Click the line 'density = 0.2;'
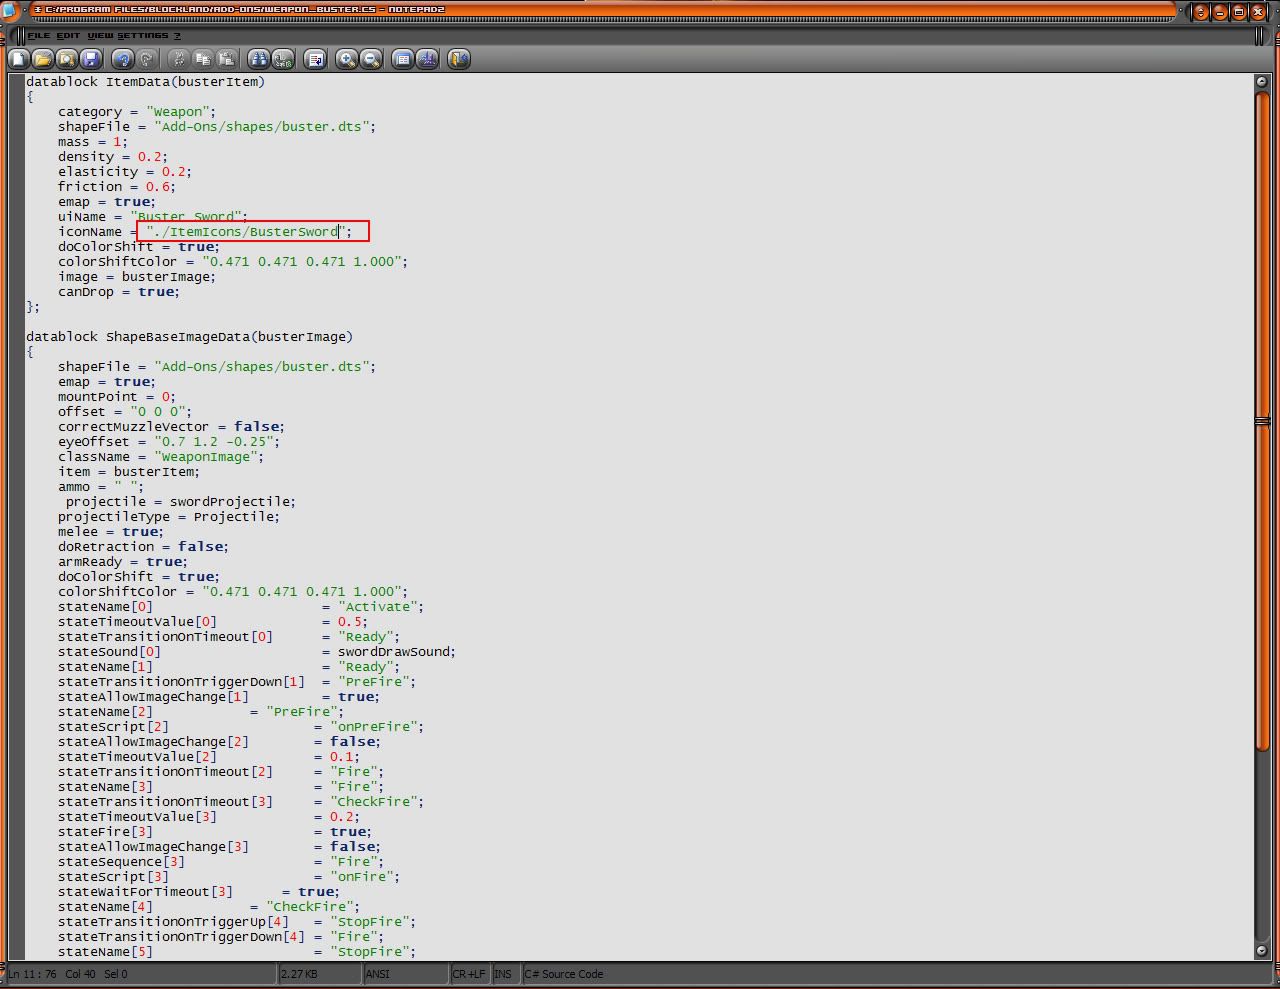 tap(113, 157)
